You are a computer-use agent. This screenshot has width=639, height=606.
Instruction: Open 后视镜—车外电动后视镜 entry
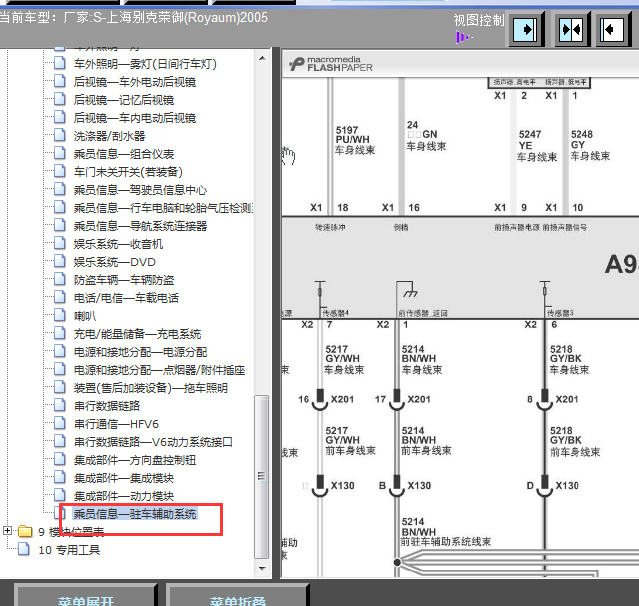coord(135,82)
